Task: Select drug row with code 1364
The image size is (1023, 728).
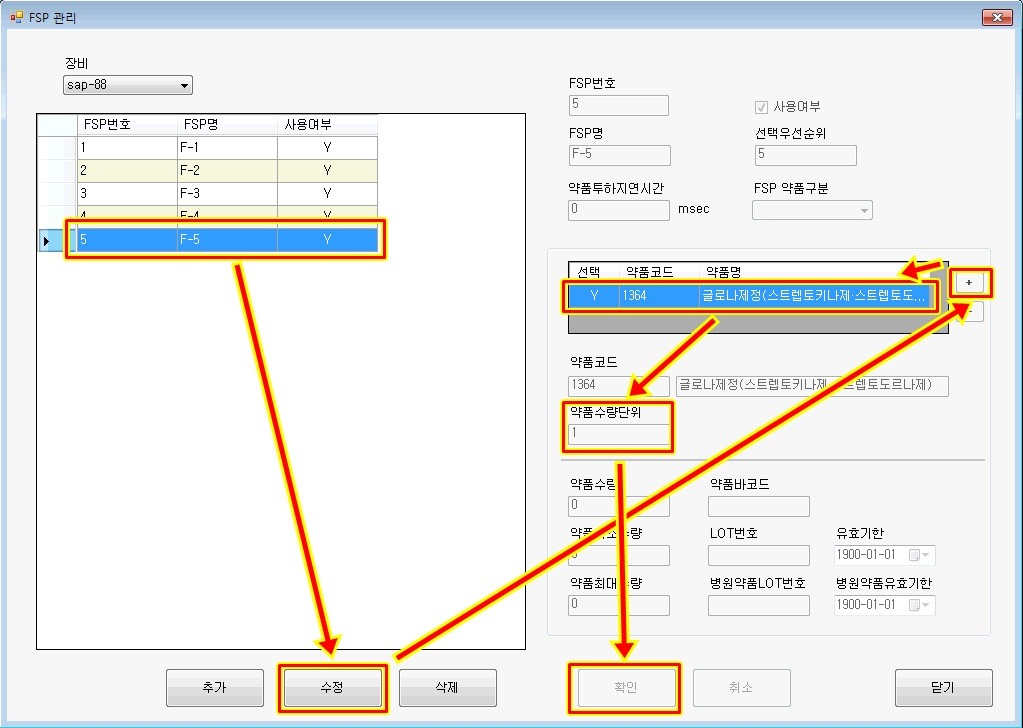Action: (752, 297)
